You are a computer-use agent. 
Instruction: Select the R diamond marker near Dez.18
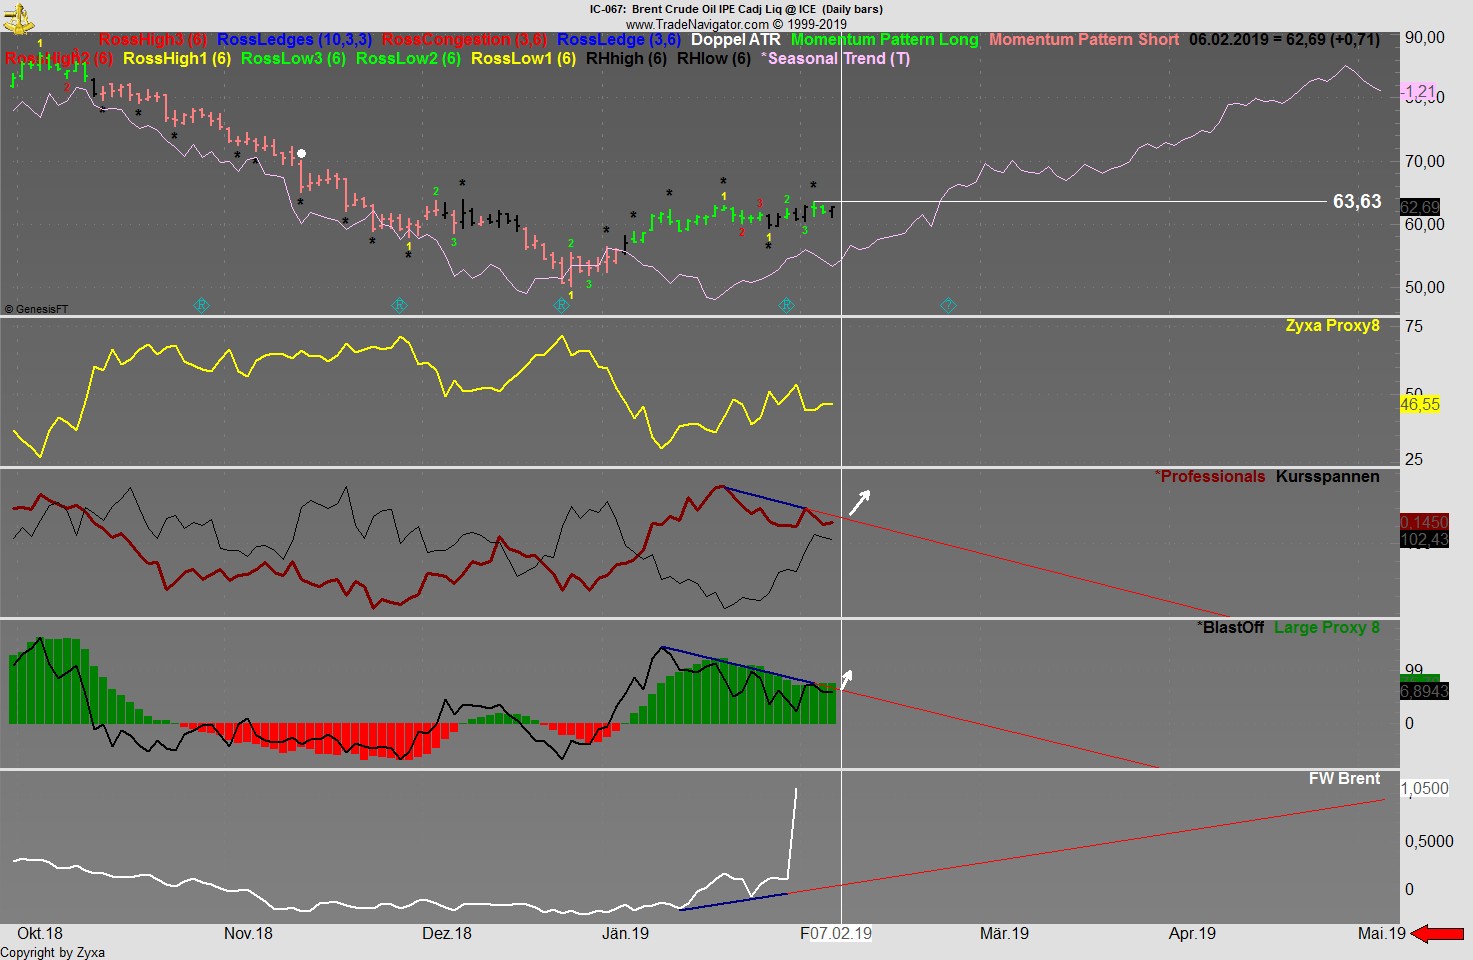(x=399, y=305)
